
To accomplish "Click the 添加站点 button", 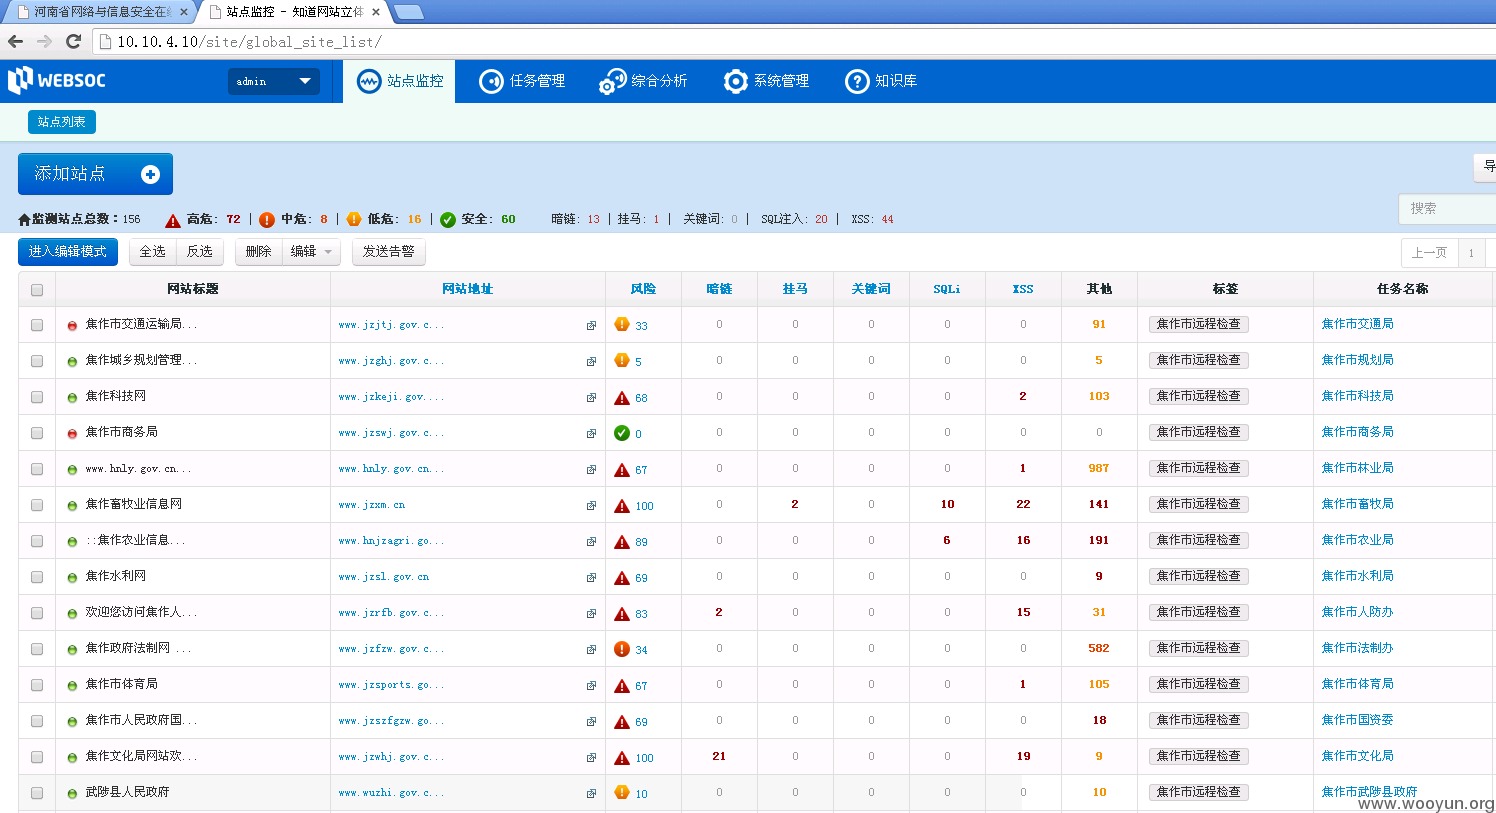I will point(95,174).
